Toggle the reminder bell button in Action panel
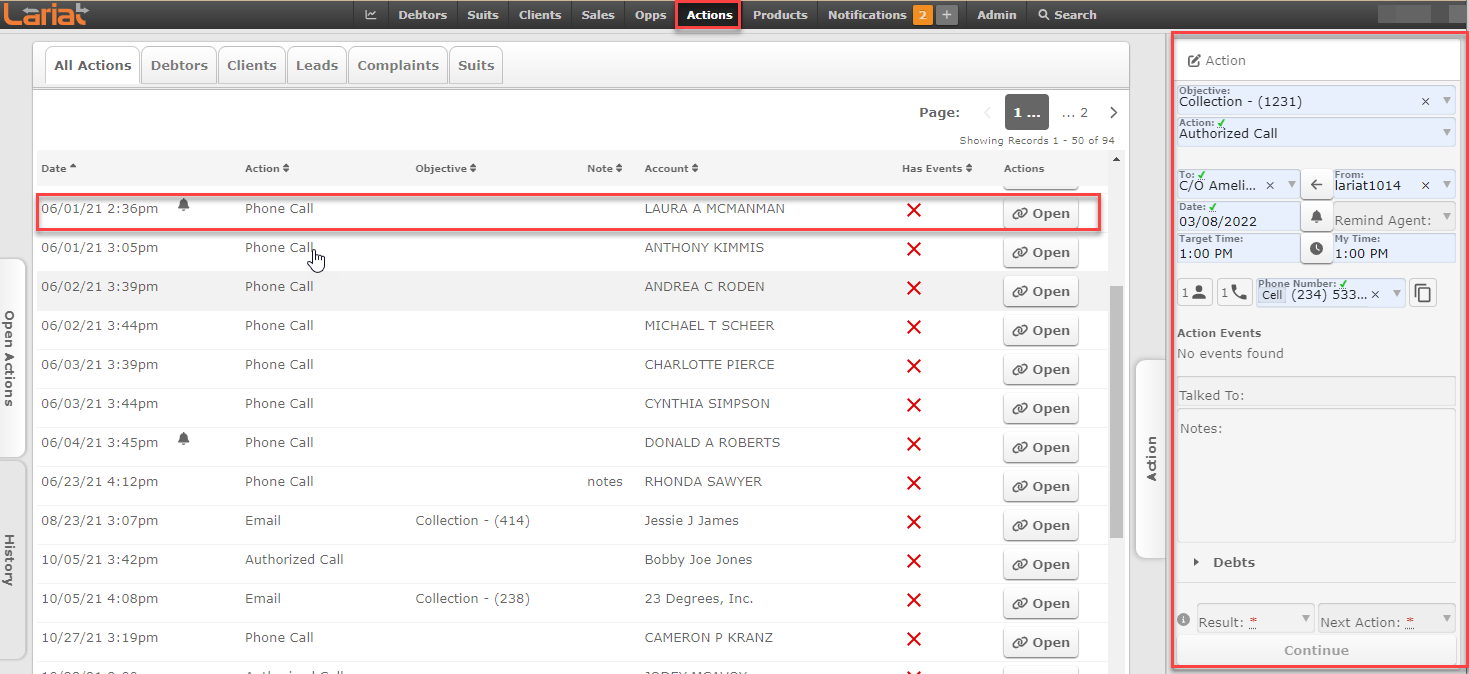 (1316, 216)
